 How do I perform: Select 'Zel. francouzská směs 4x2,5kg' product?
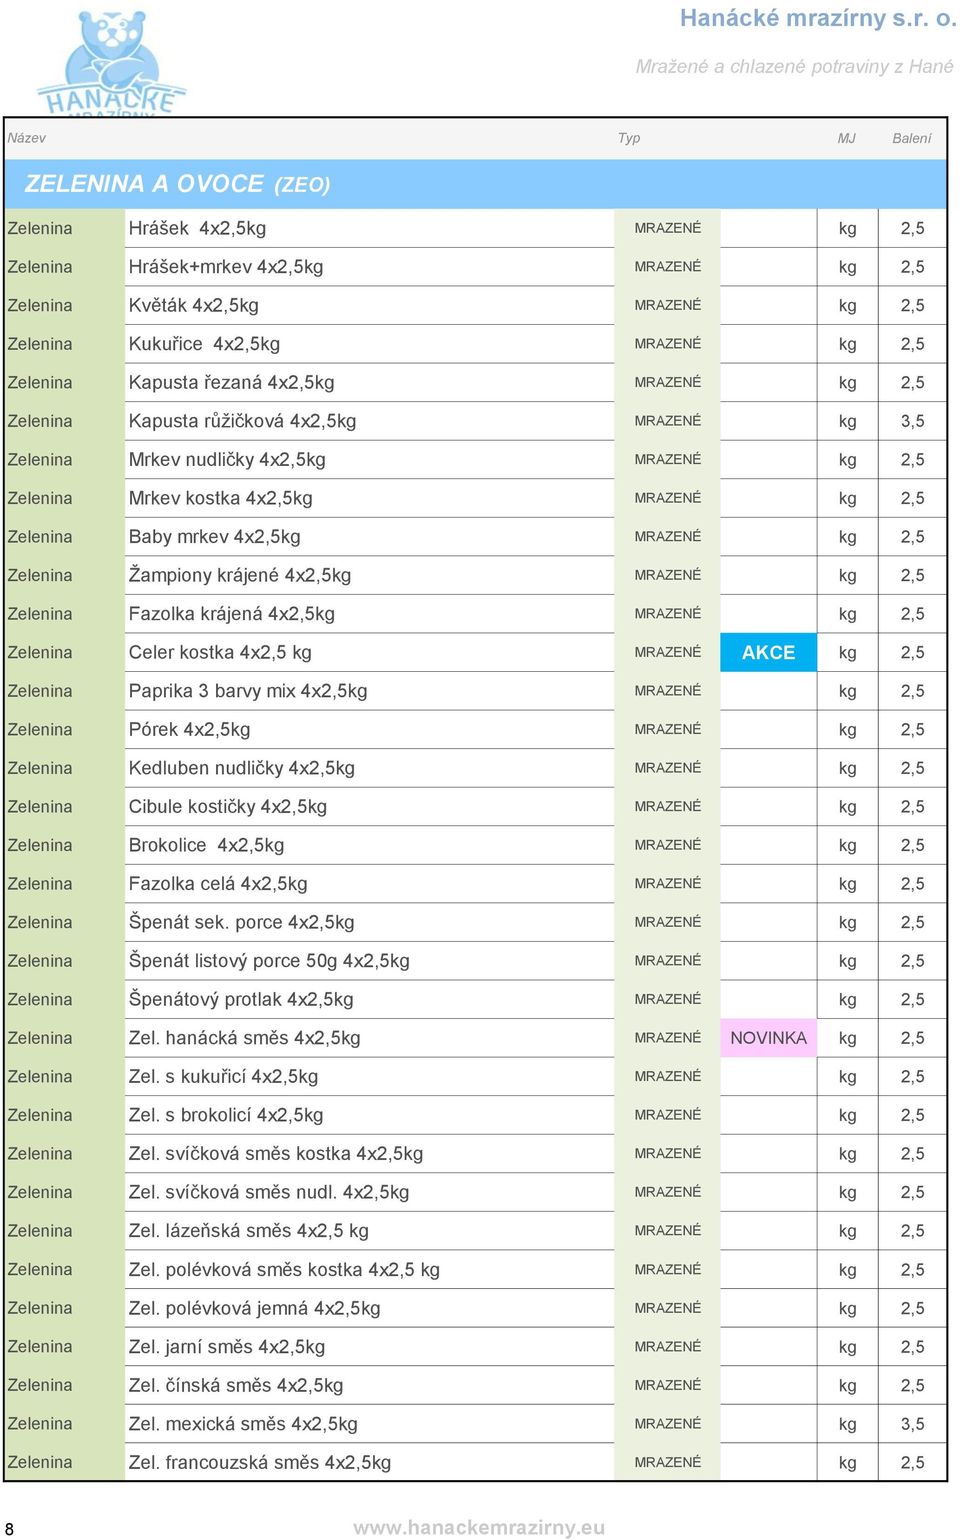(x=260, y=1462)
